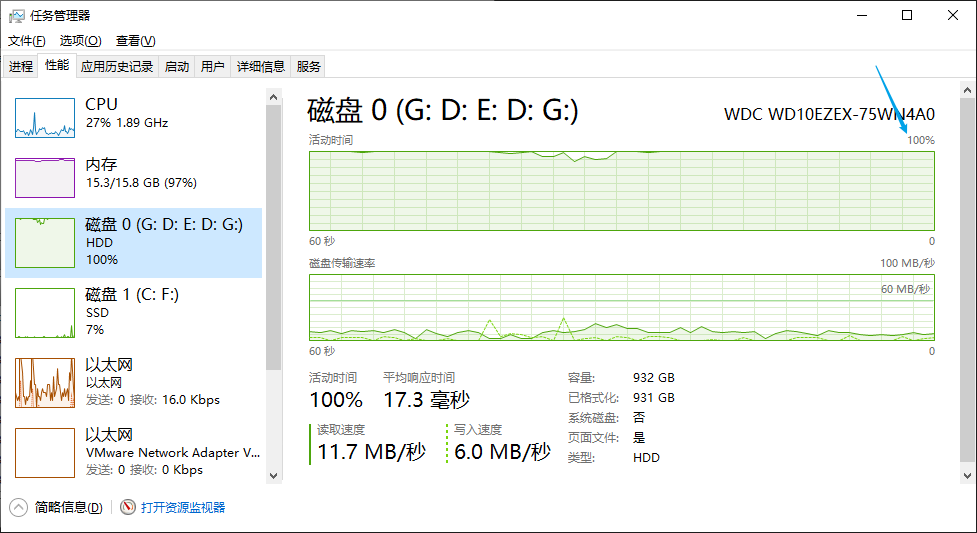Click the first 以太网 network graph thumbnail
This screenshot has height=533, width=977.
pyautogui.click(x=45, y=383)
